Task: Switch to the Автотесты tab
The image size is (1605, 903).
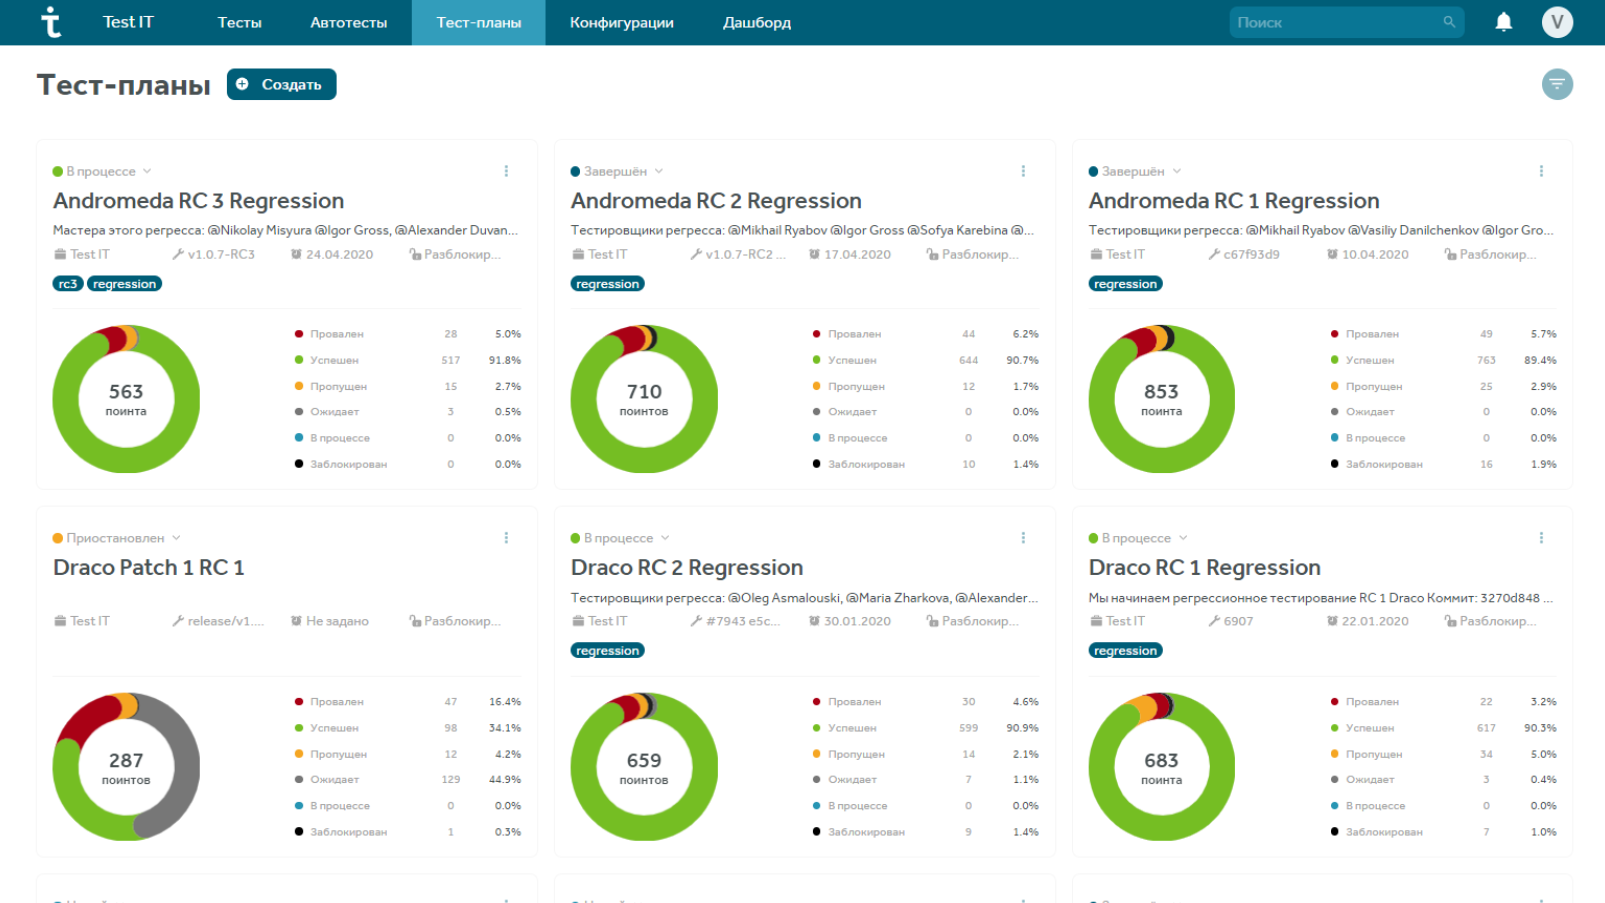Action: click(x=349, y=22)
